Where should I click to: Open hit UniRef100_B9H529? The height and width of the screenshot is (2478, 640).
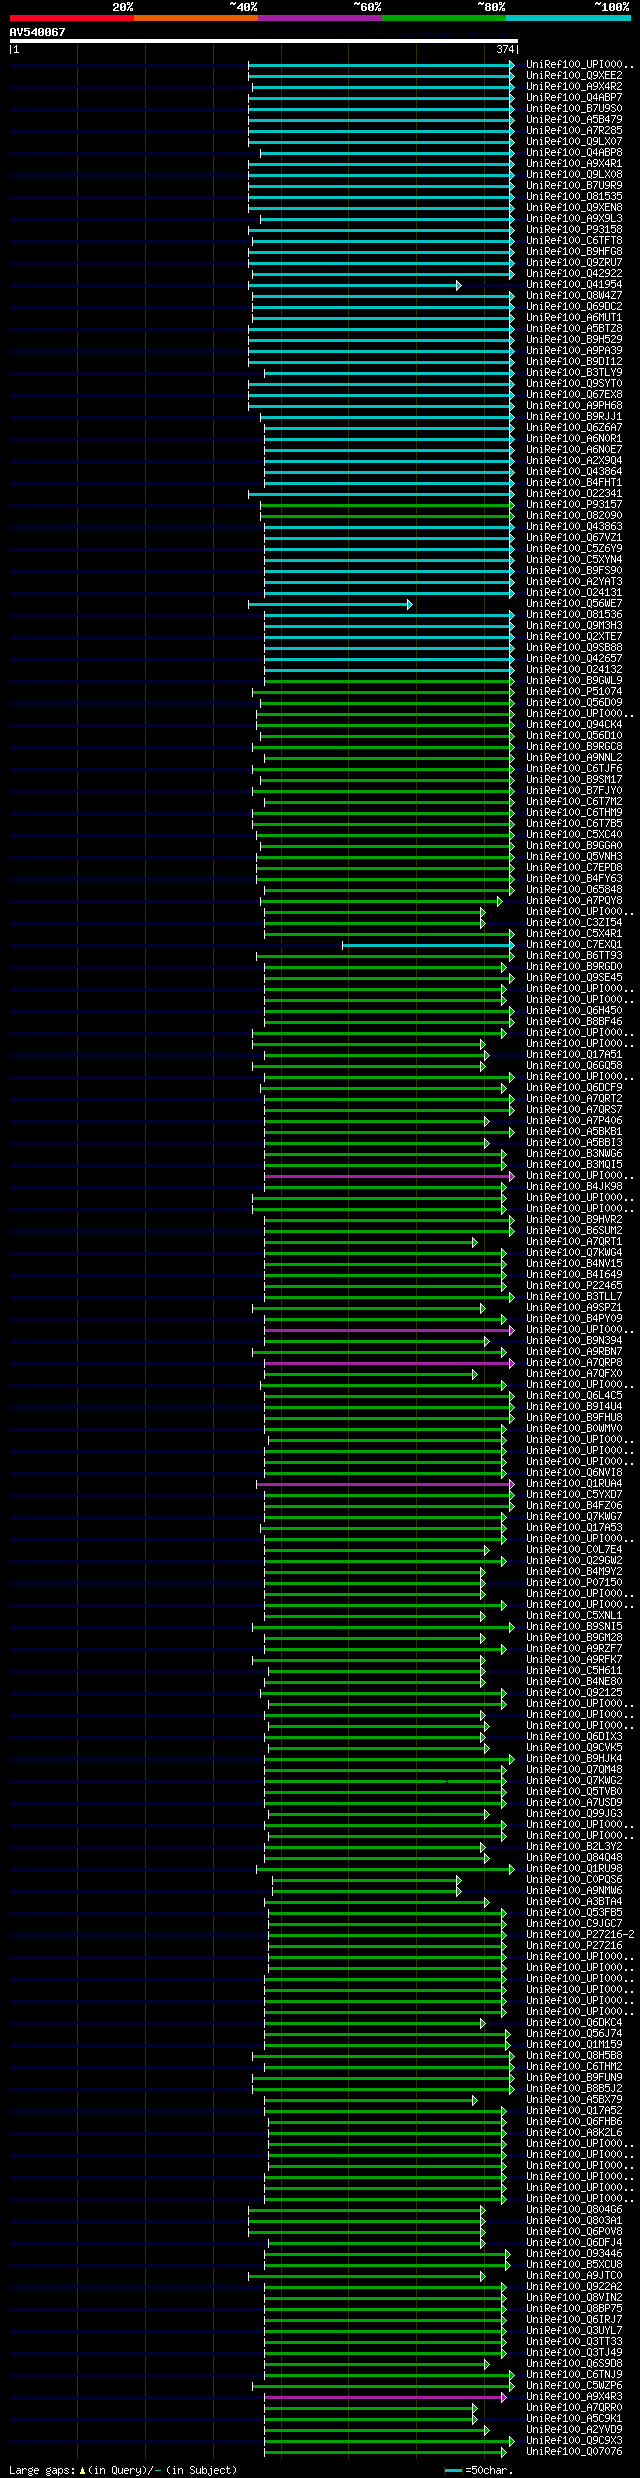574,339
